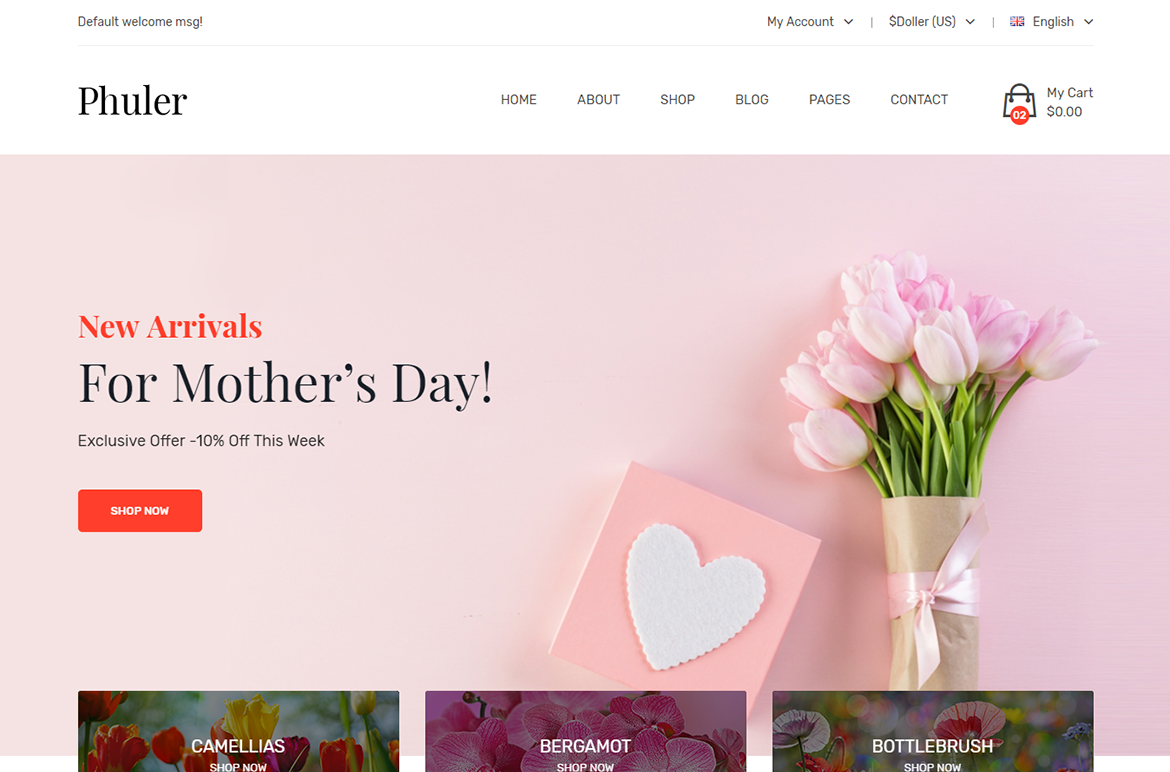Click the red SHOP NOW button
This screenshot has height=772, width=1170.
click(x=140, y=511)
